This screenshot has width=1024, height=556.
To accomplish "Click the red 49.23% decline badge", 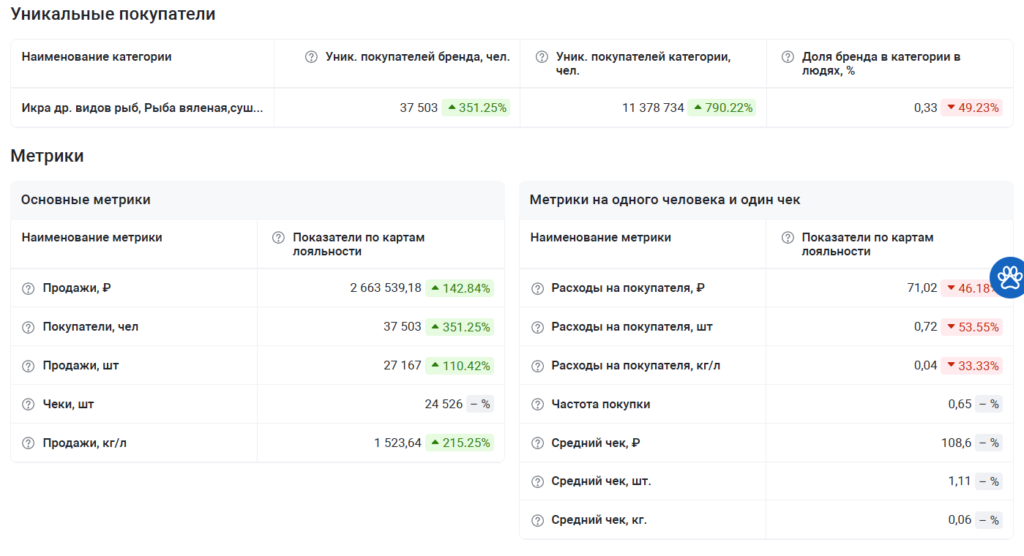I will tap(972, 108).
